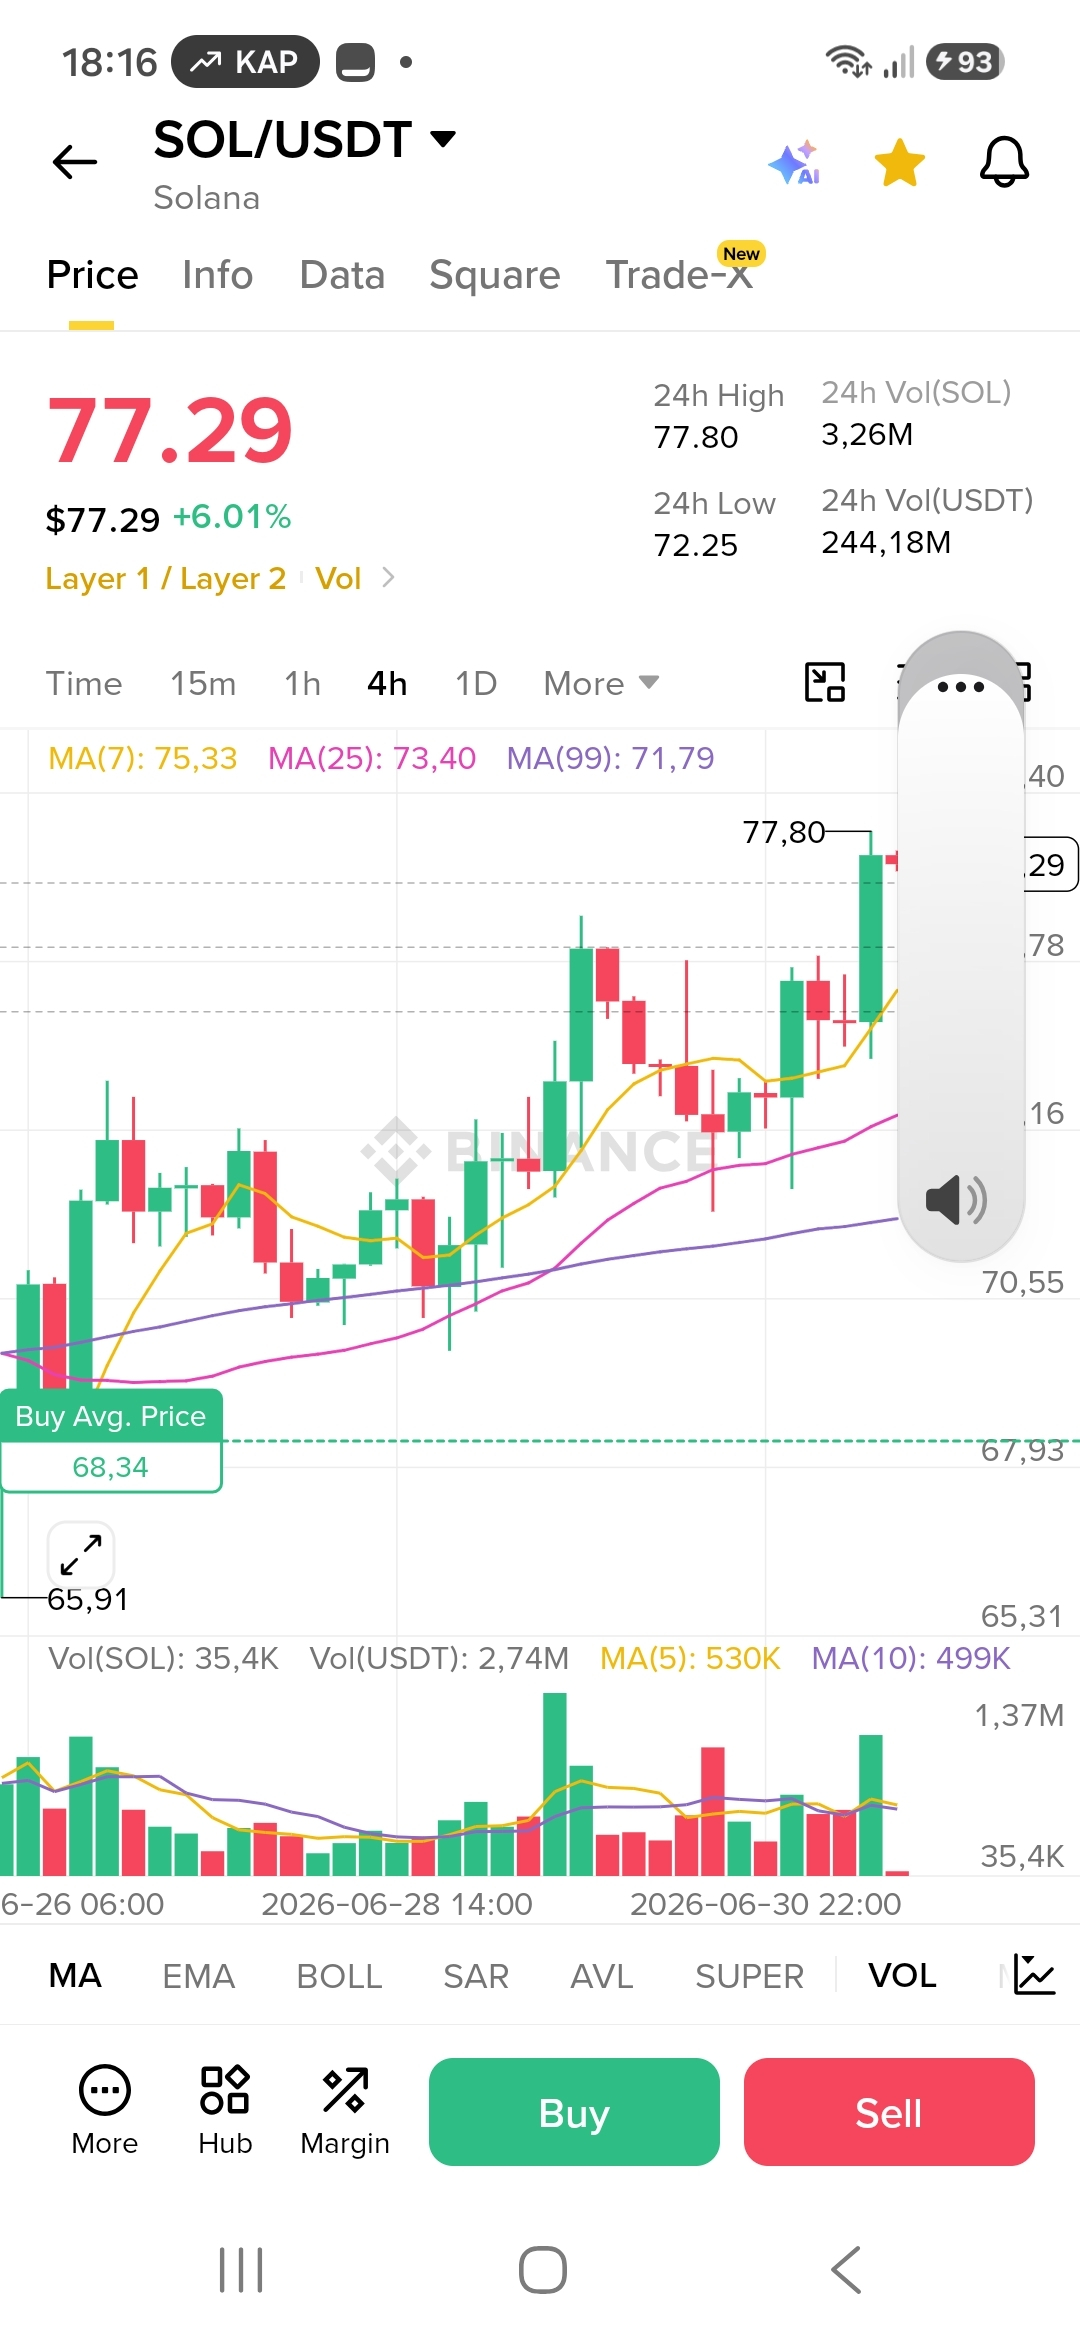Select the Time chart interval
The width and height of the screenshot is (1080, 2340).
(x=84, y=684)
